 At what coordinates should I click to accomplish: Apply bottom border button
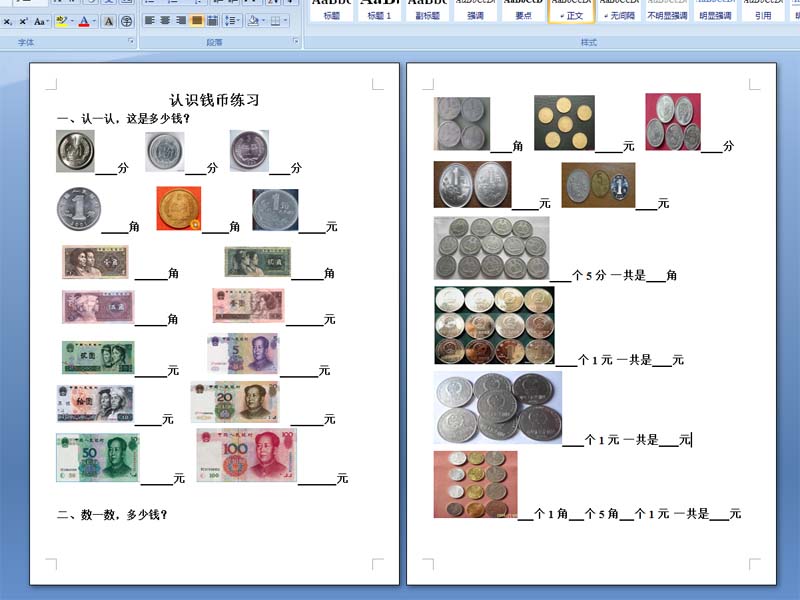[x=276, y=20]
